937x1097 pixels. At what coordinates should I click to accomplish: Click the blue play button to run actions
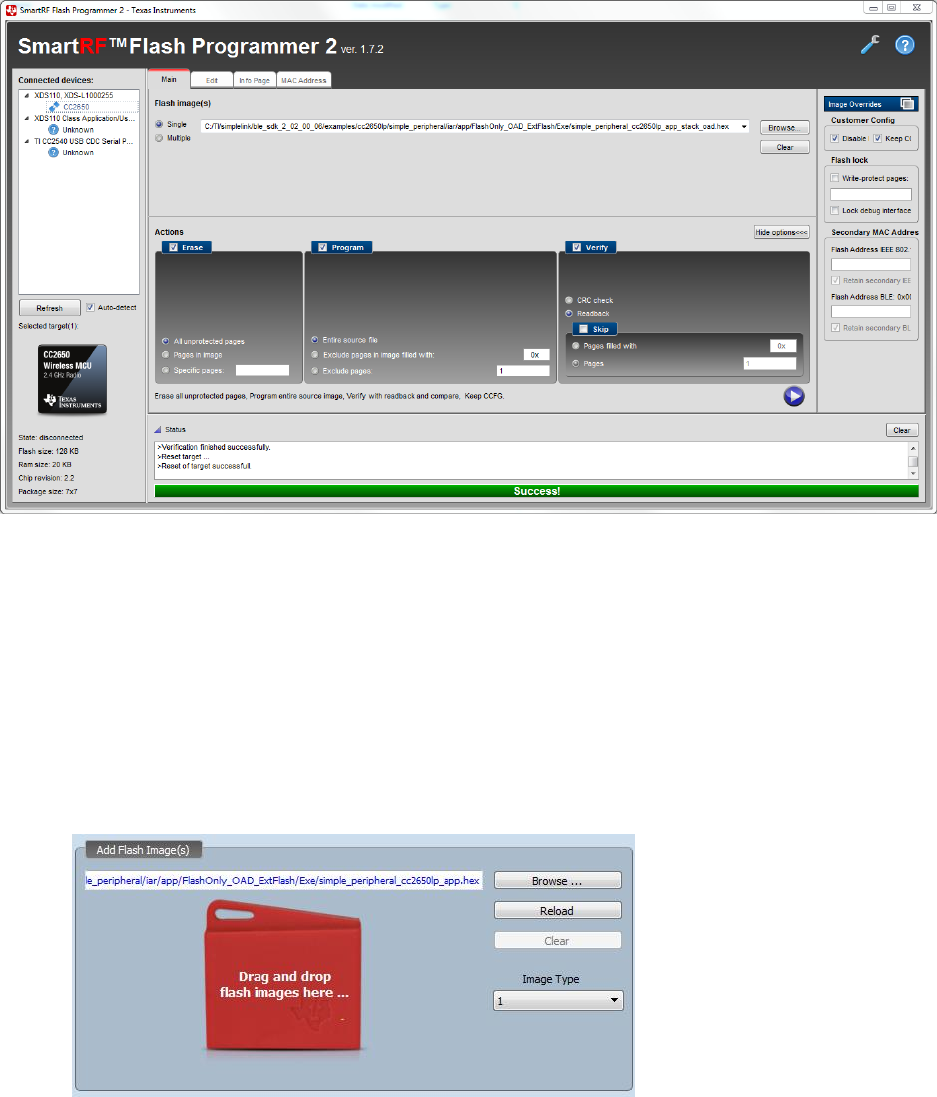[794, 396]
